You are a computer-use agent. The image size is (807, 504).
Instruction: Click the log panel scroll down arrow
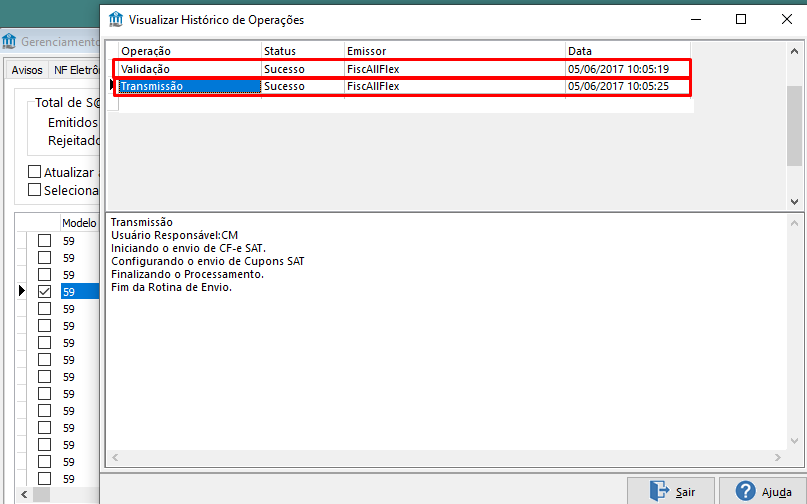[x=794, y=441]
